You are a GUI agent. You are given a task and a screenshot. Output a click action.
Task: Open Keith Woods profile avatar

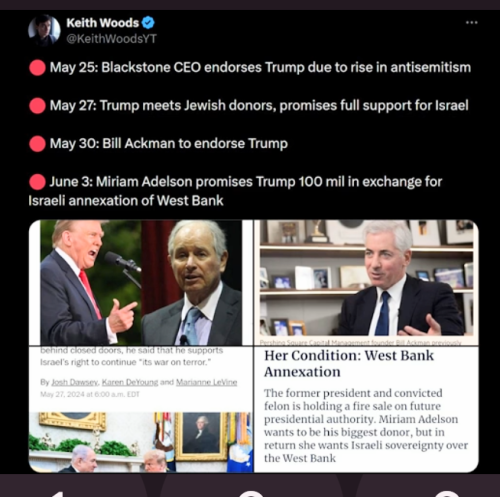44,30
